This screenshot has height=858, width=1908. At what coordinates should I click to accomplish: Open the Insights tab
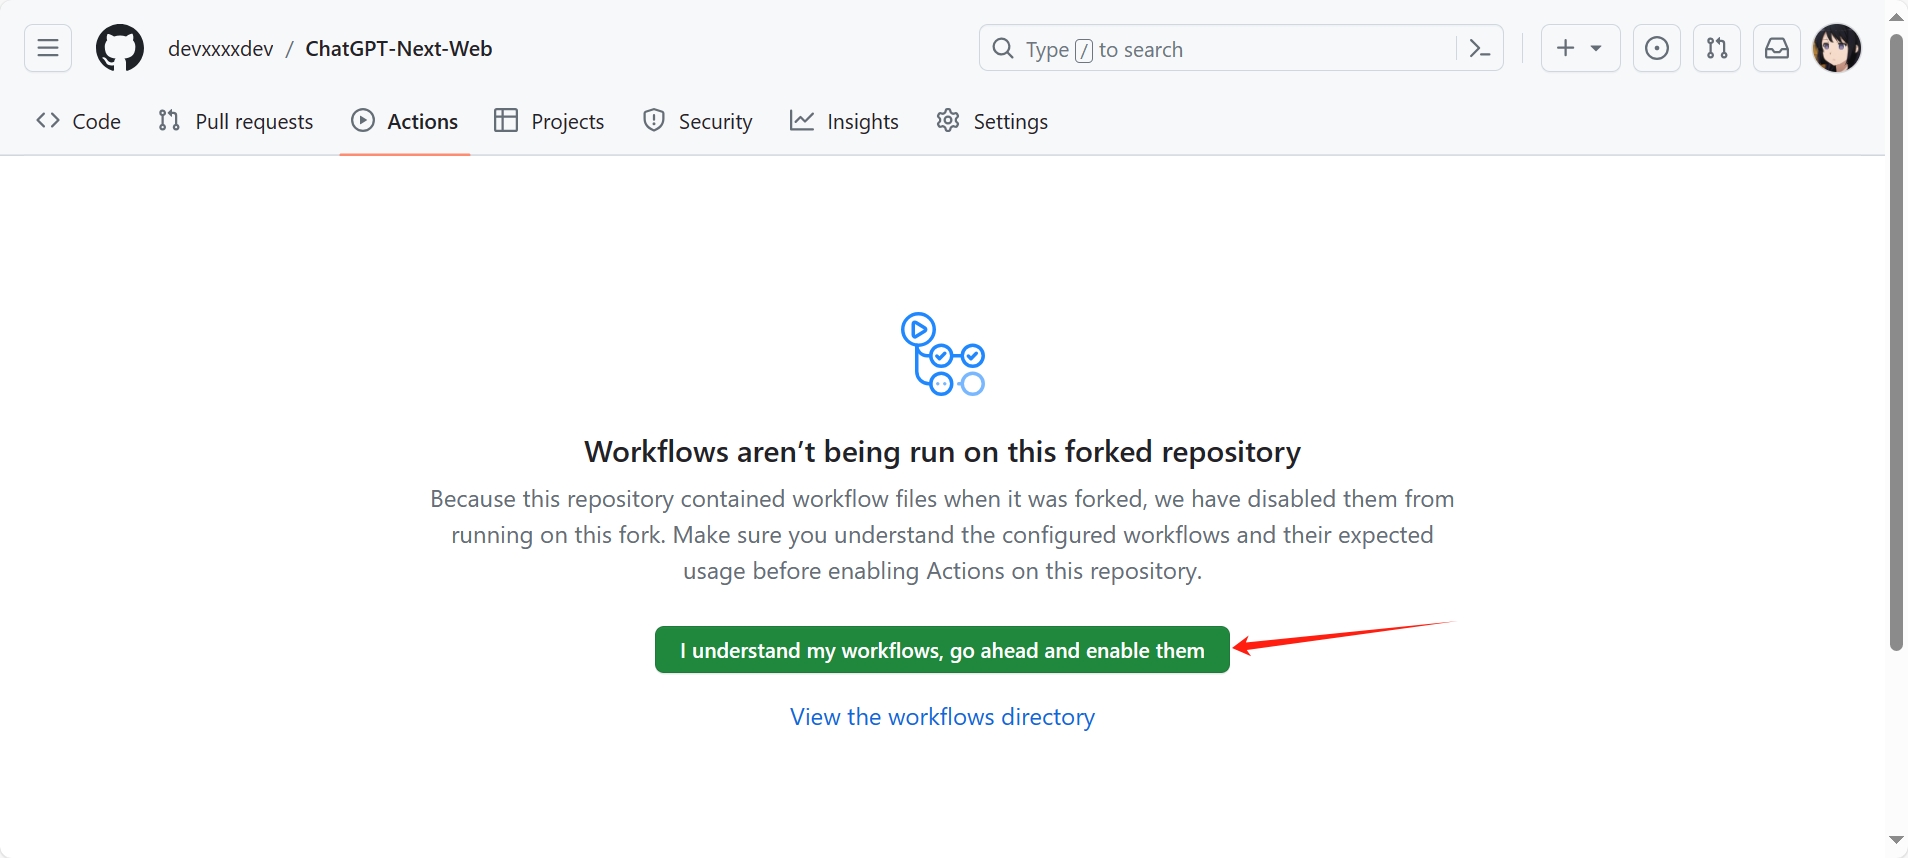coord(844,121)
